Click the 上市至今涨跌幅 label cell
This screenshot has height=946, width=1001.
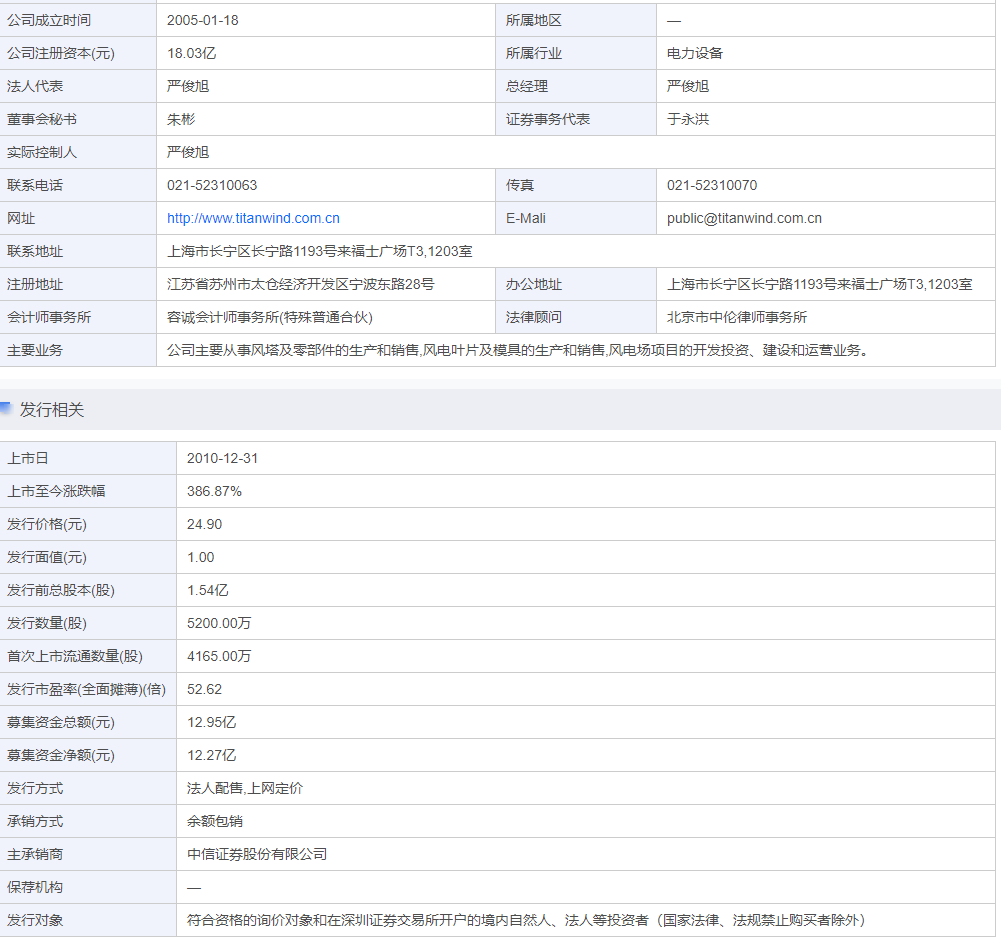(x=88, y=492)
